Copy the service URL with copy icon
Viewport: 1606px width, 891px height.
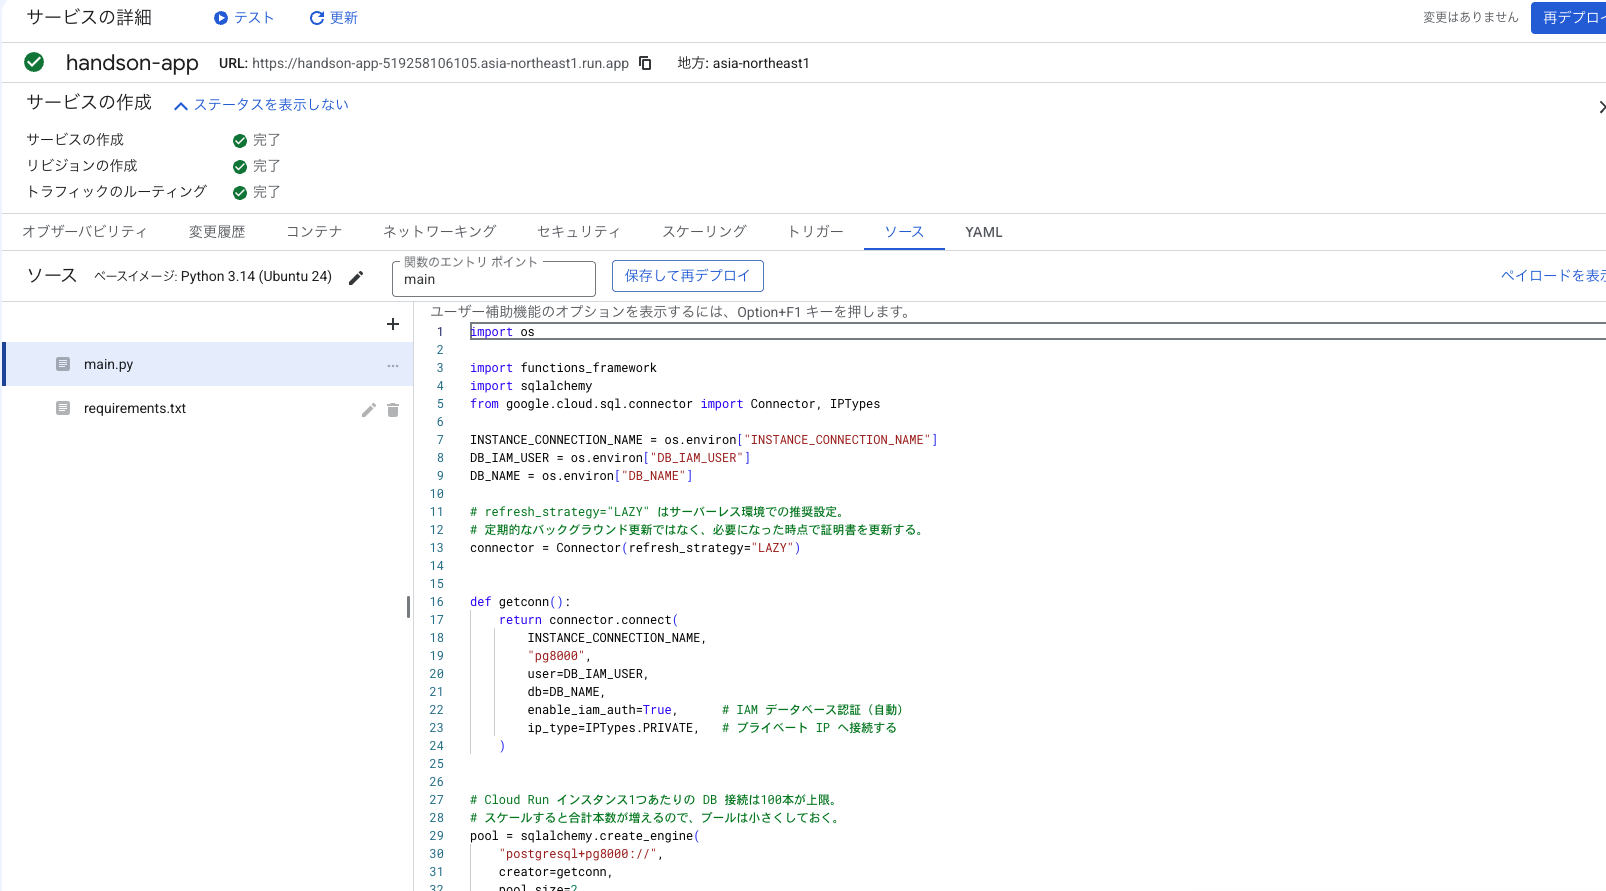coord(645,63)
